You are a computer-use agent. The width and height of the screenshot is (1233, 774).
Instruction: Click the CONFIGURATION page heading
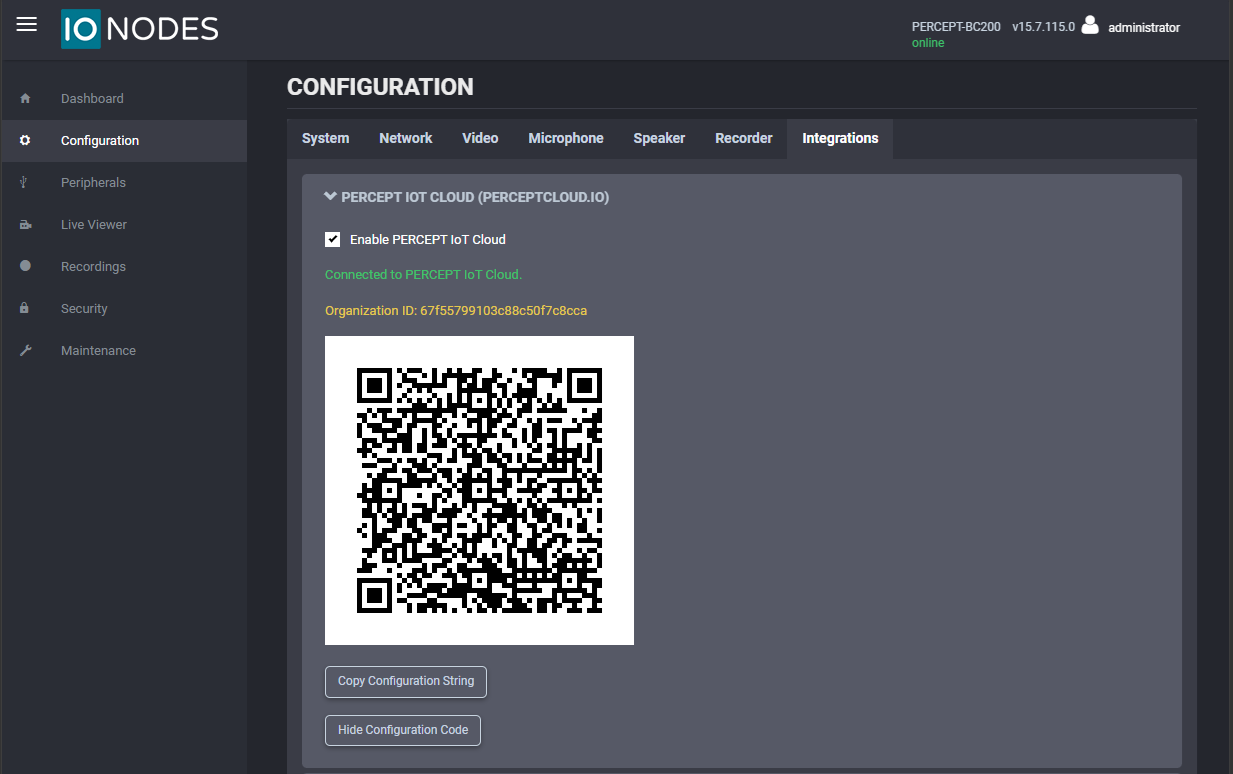point(380,87)
